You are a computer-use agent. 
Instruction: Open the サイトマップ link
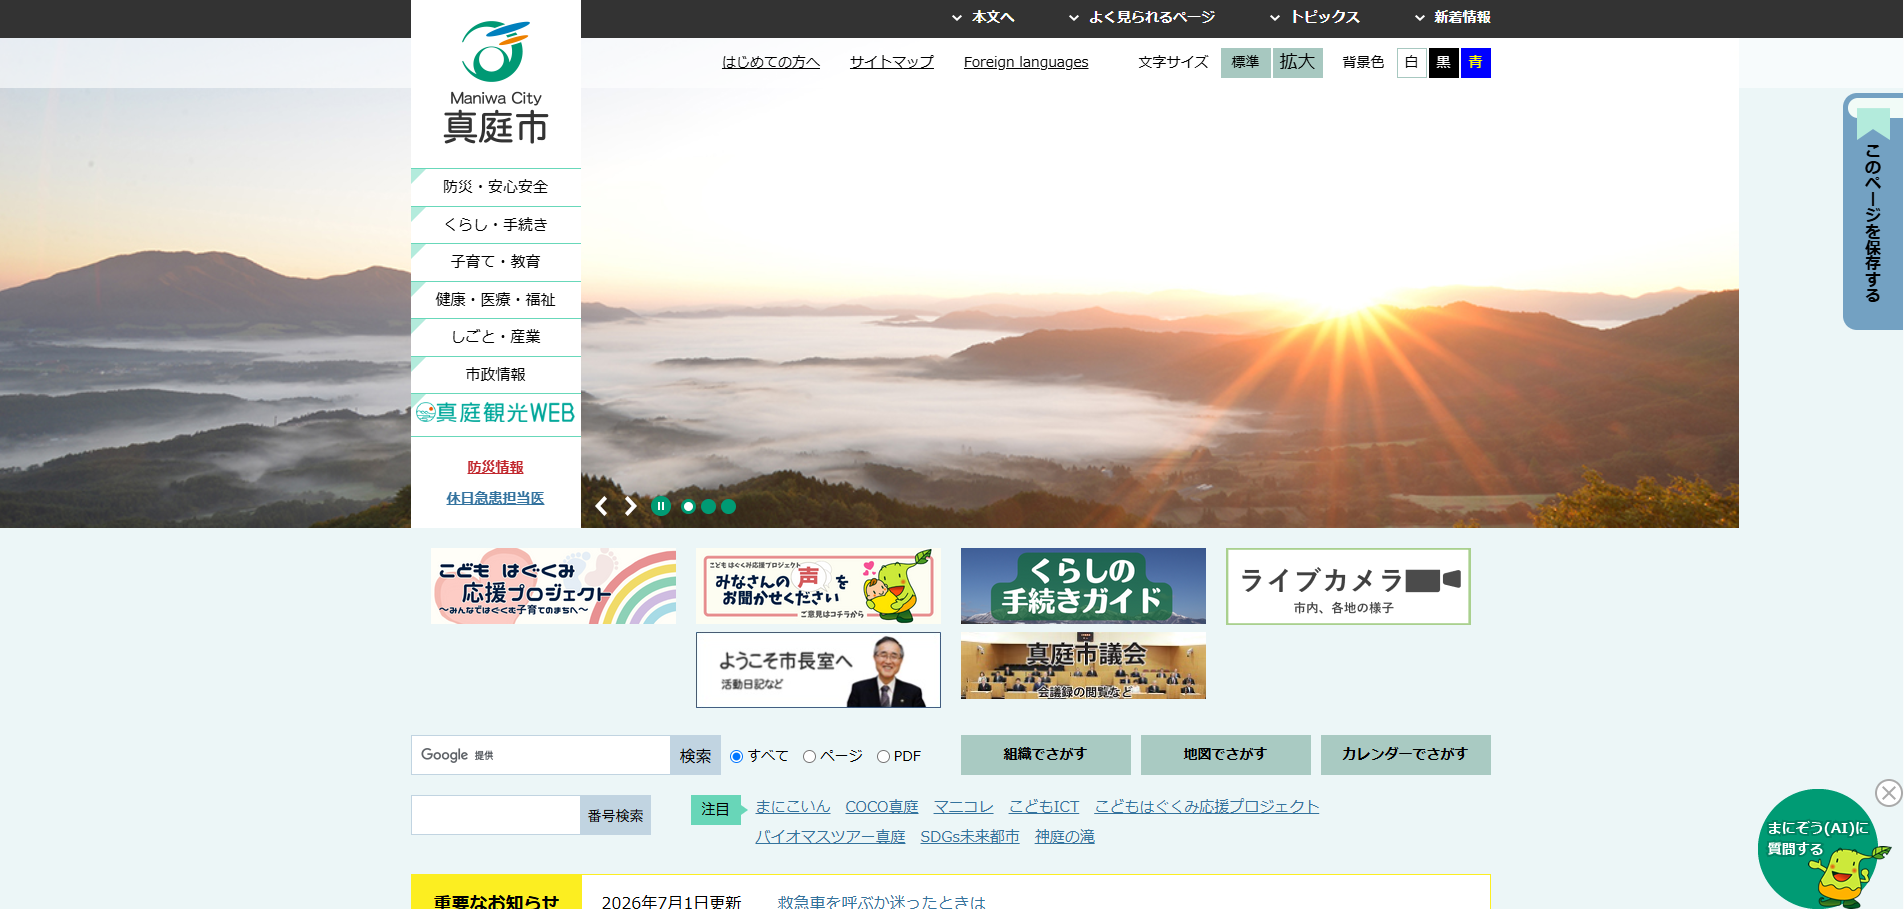(x=892, y=62)
